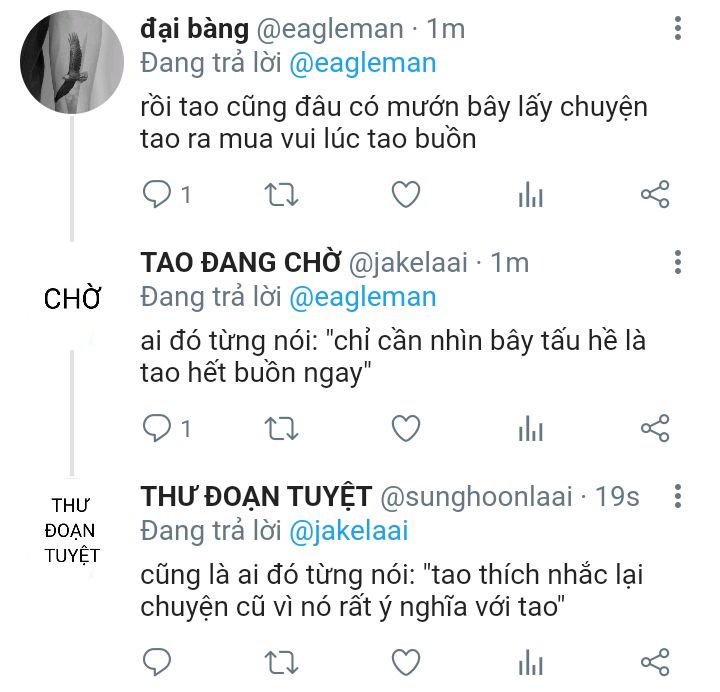The image size is (720, 692).
Task: Like the tweet by @sunghoonlaai
Action: tap(405, 661)
